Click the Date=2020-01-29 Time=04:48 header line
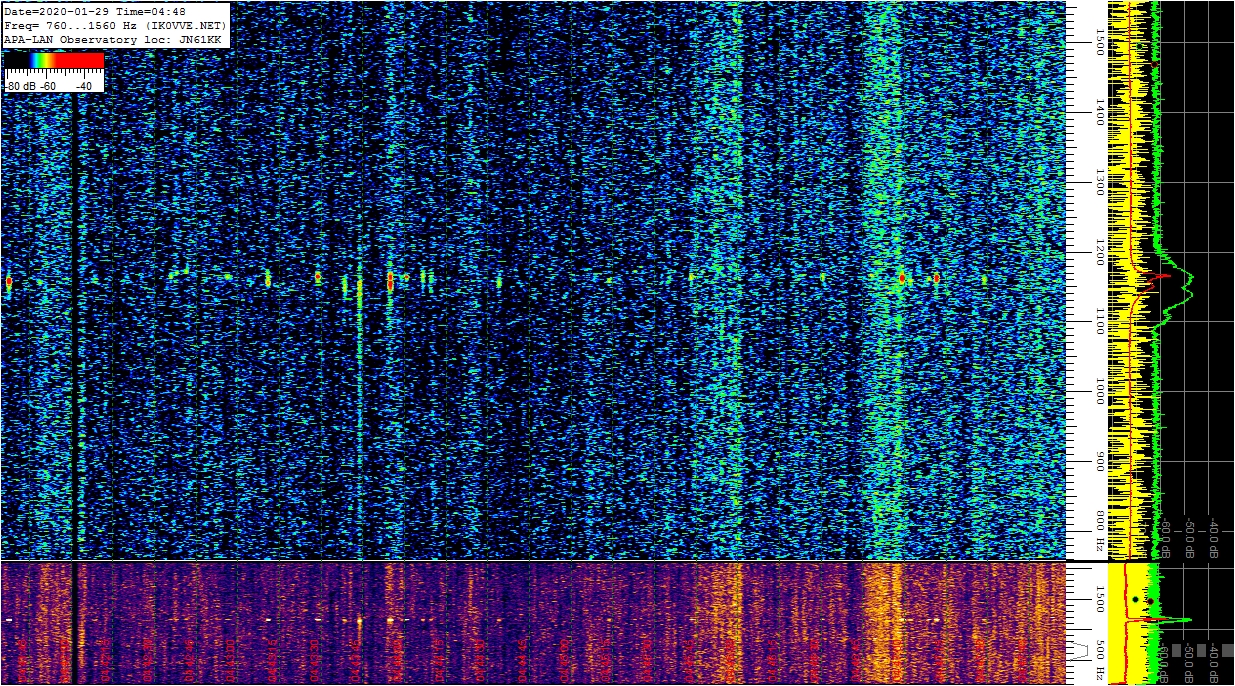The image size is (1235, 686). coord(95,12)
